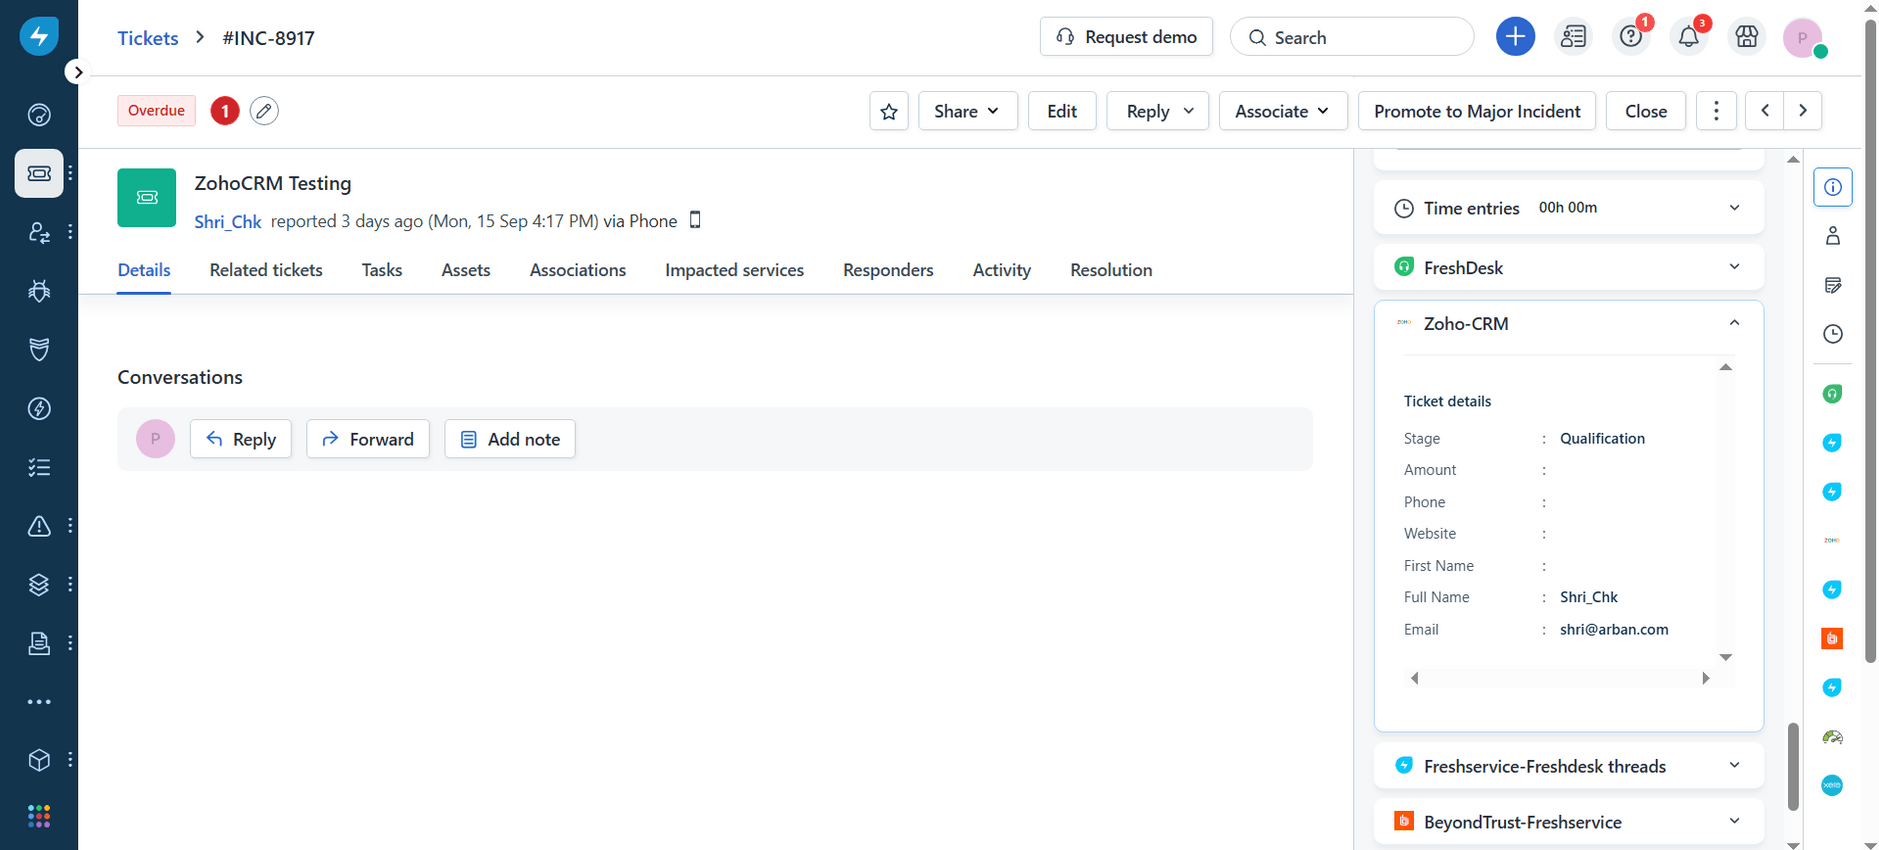Open the requester person icon in right rail

1833,236
